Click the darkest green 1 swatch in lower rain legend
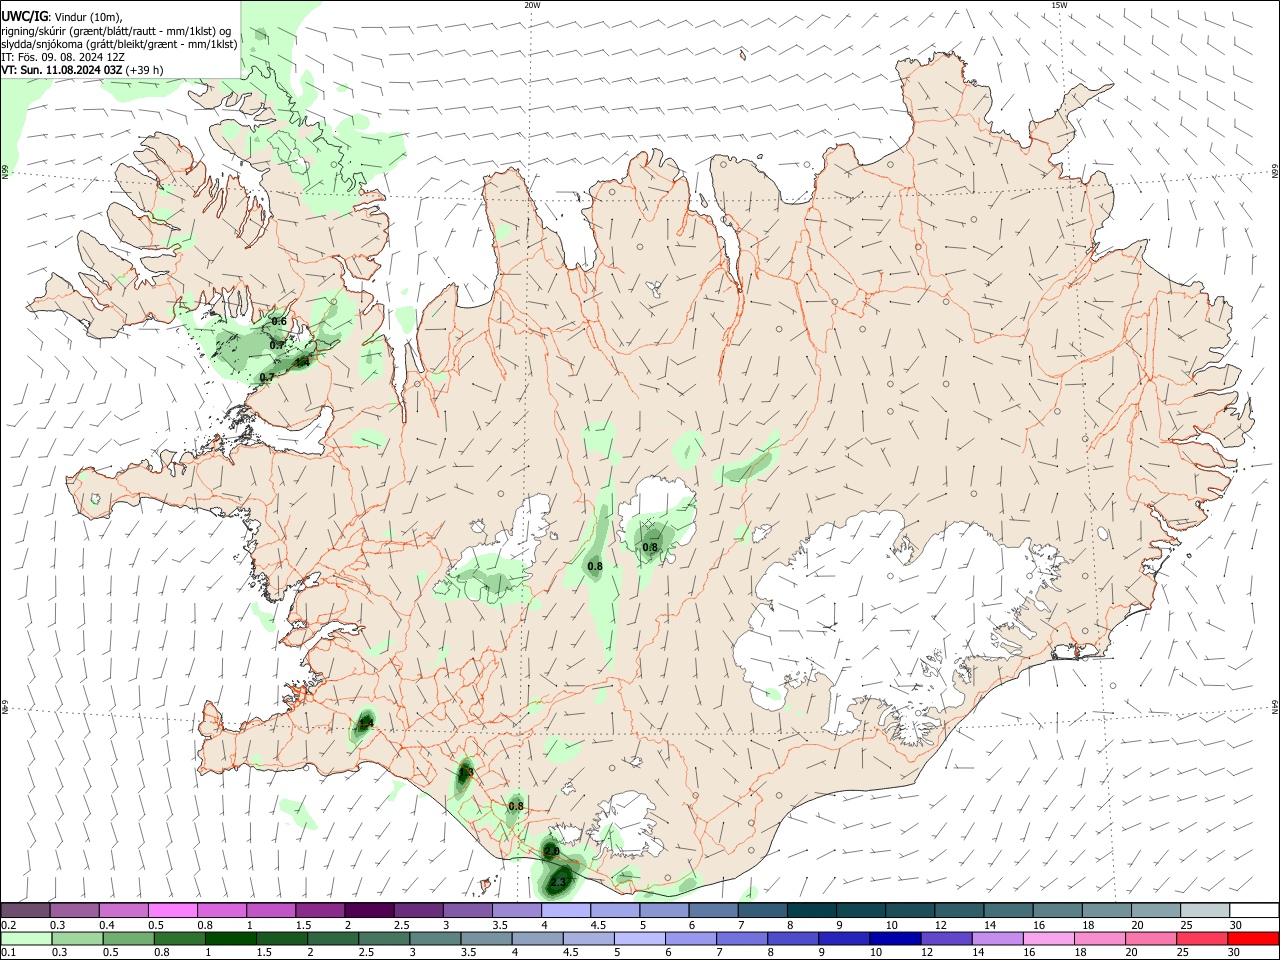The image size is (1280, 960). click(x=231, y=939)
